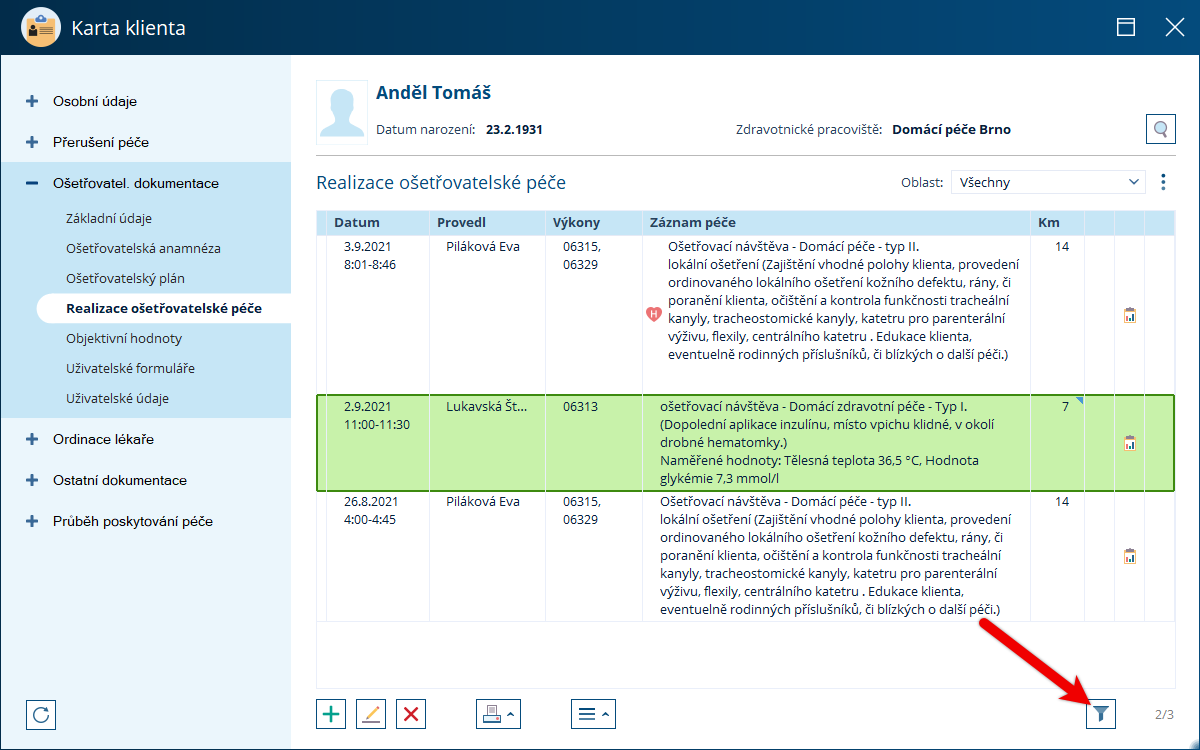Click client name Anděl Tomáš
Viewport: 1200px width, 750px height.
[x=434, y=93]
